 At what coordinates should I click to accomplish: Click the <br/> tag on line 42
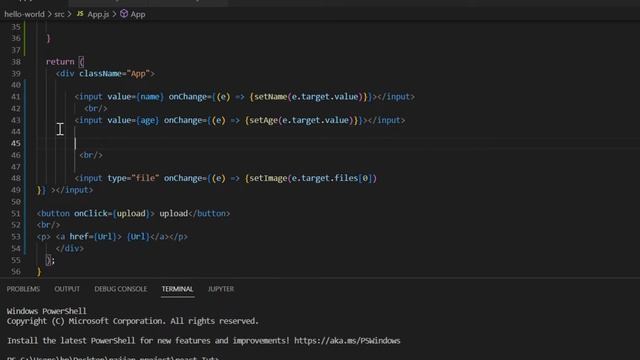pos(96,109)
